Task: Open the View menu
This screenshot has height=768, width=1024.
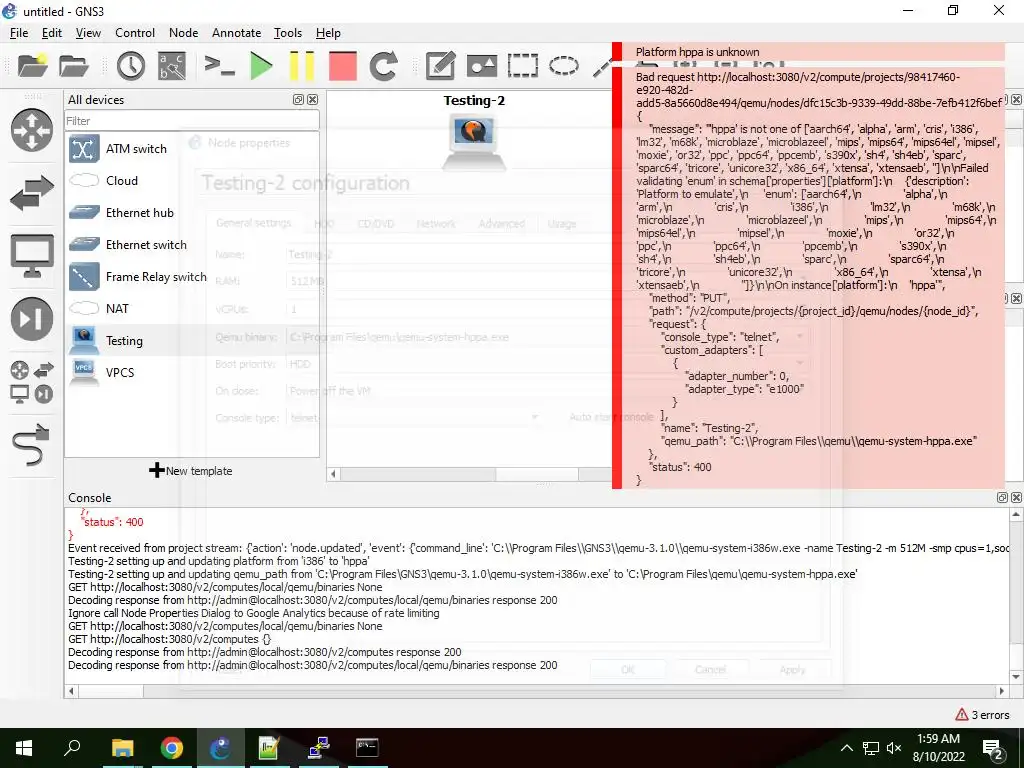Action: click(x=88, y=33)
